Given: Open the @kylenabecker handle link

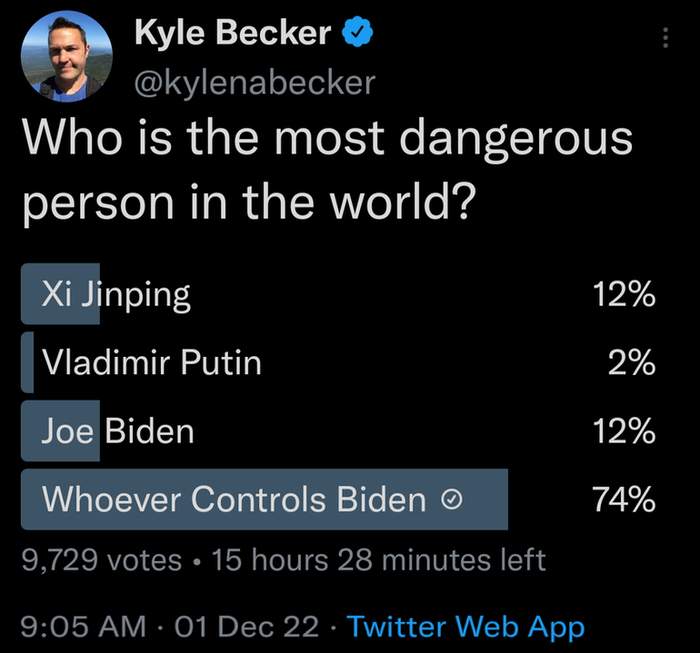Looking at the screenshot, I should [254, 82].
